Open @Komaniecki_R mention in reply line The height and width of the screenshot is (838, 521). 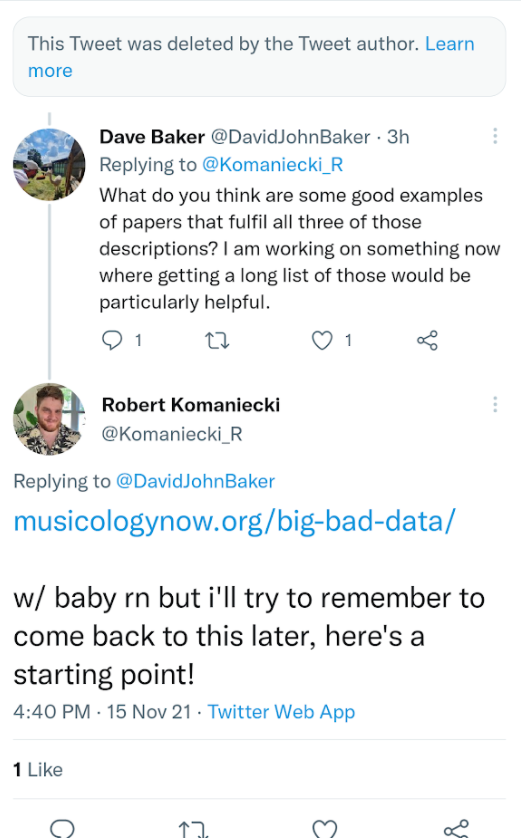click(272, 165)
